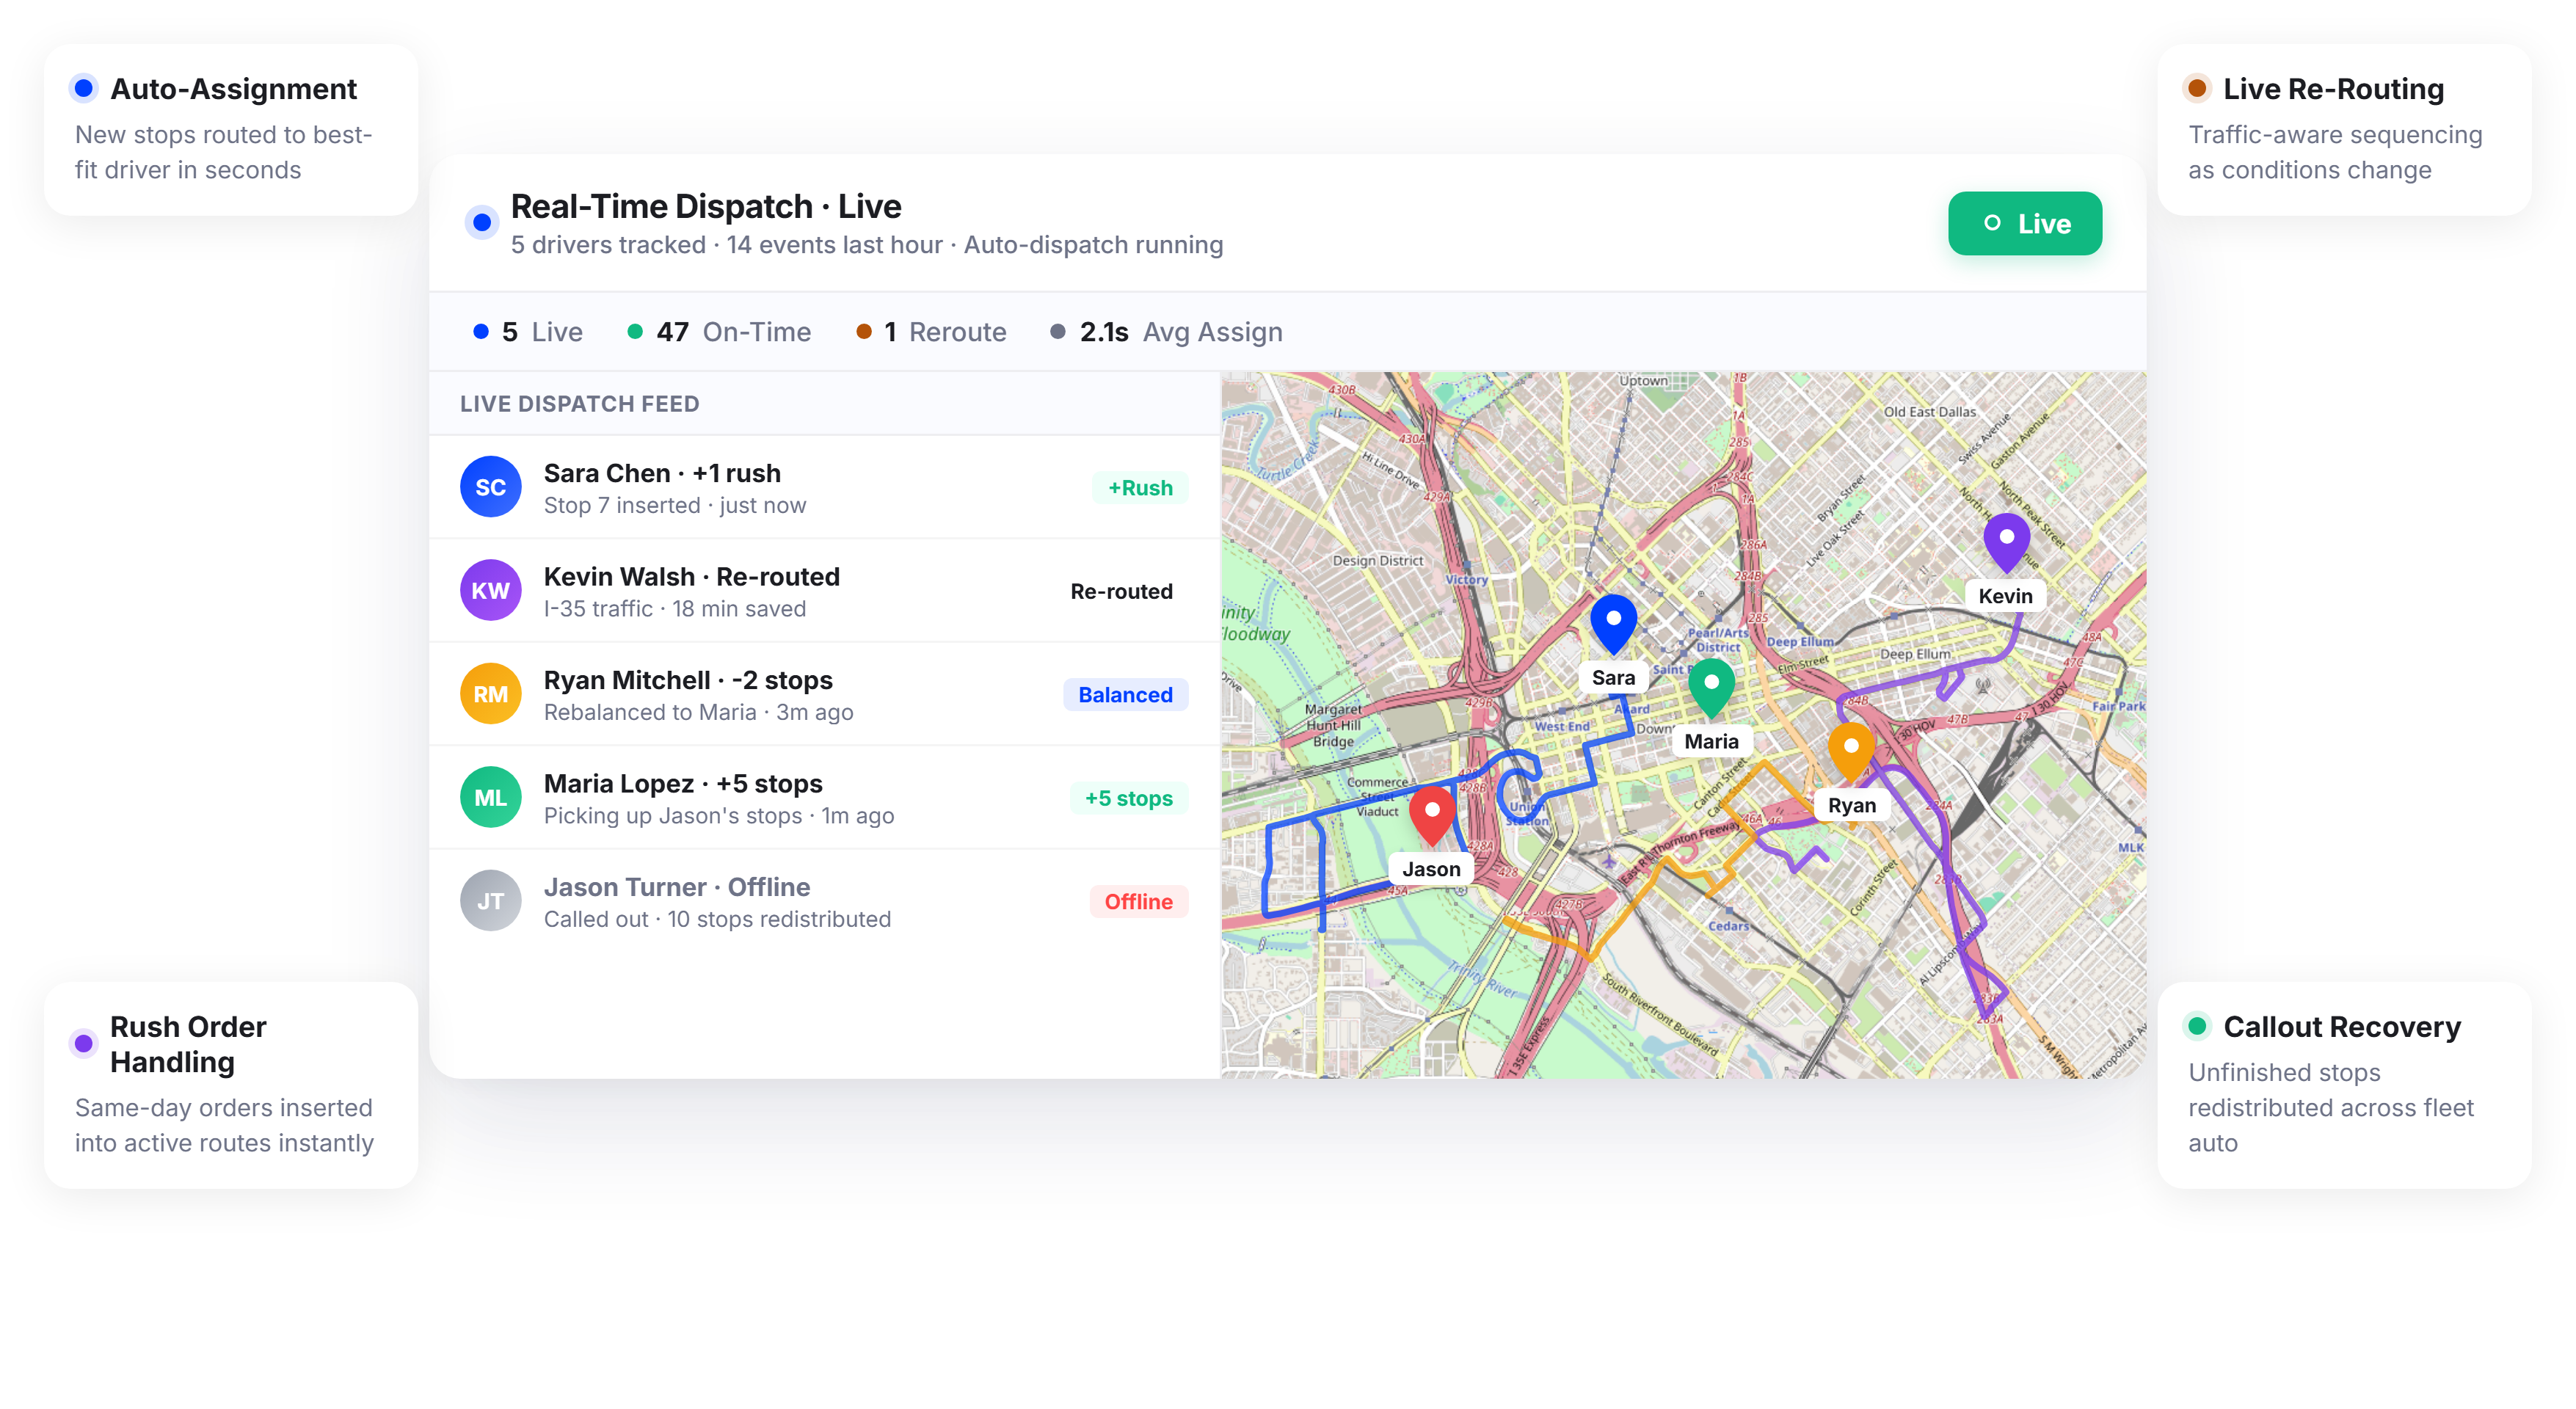Click 'Stop 7 inserted · just now' text
This screenshot has height=1409, width=2576.
pyautogui.click(x=675, y=506)
